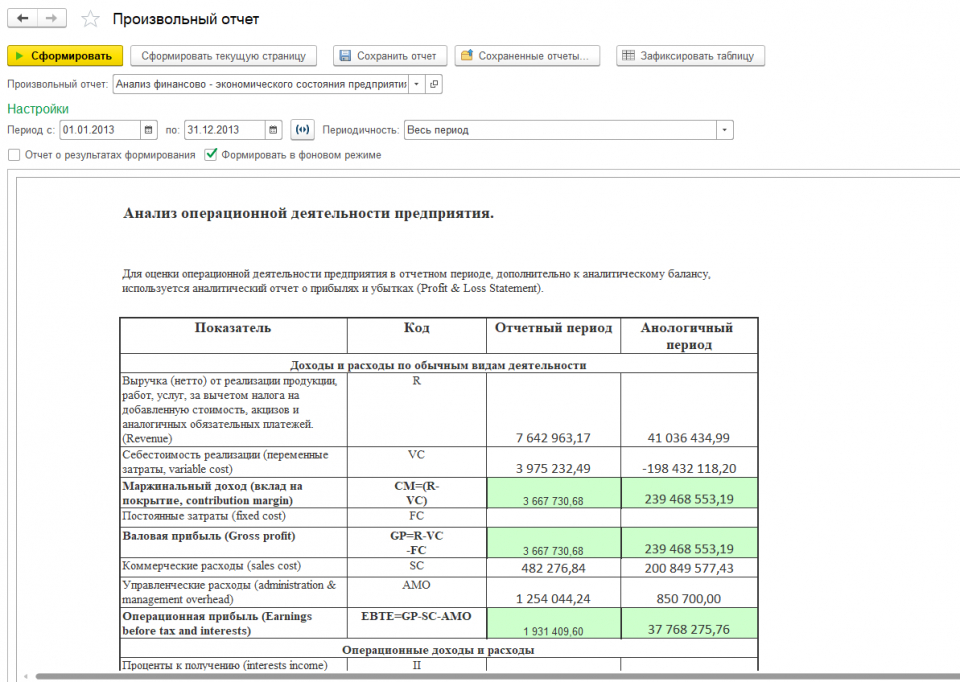Open the Настройки section link
The height and width of the screenshot is (682, 960).
point(38,109)
